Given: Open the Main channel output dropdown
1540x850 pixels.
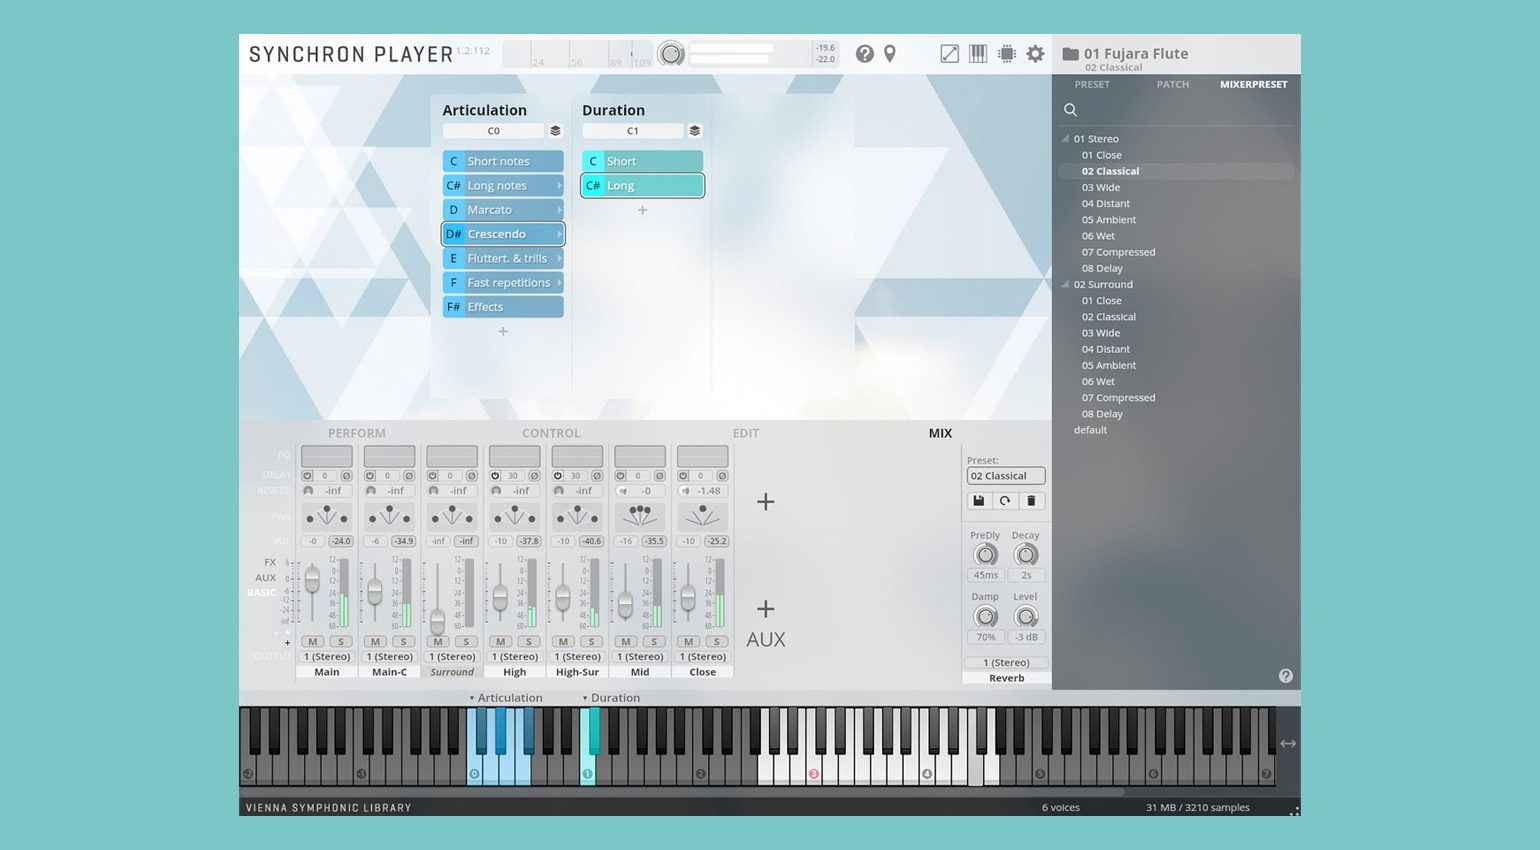Looking at the screenshot, I should point(327,657).
